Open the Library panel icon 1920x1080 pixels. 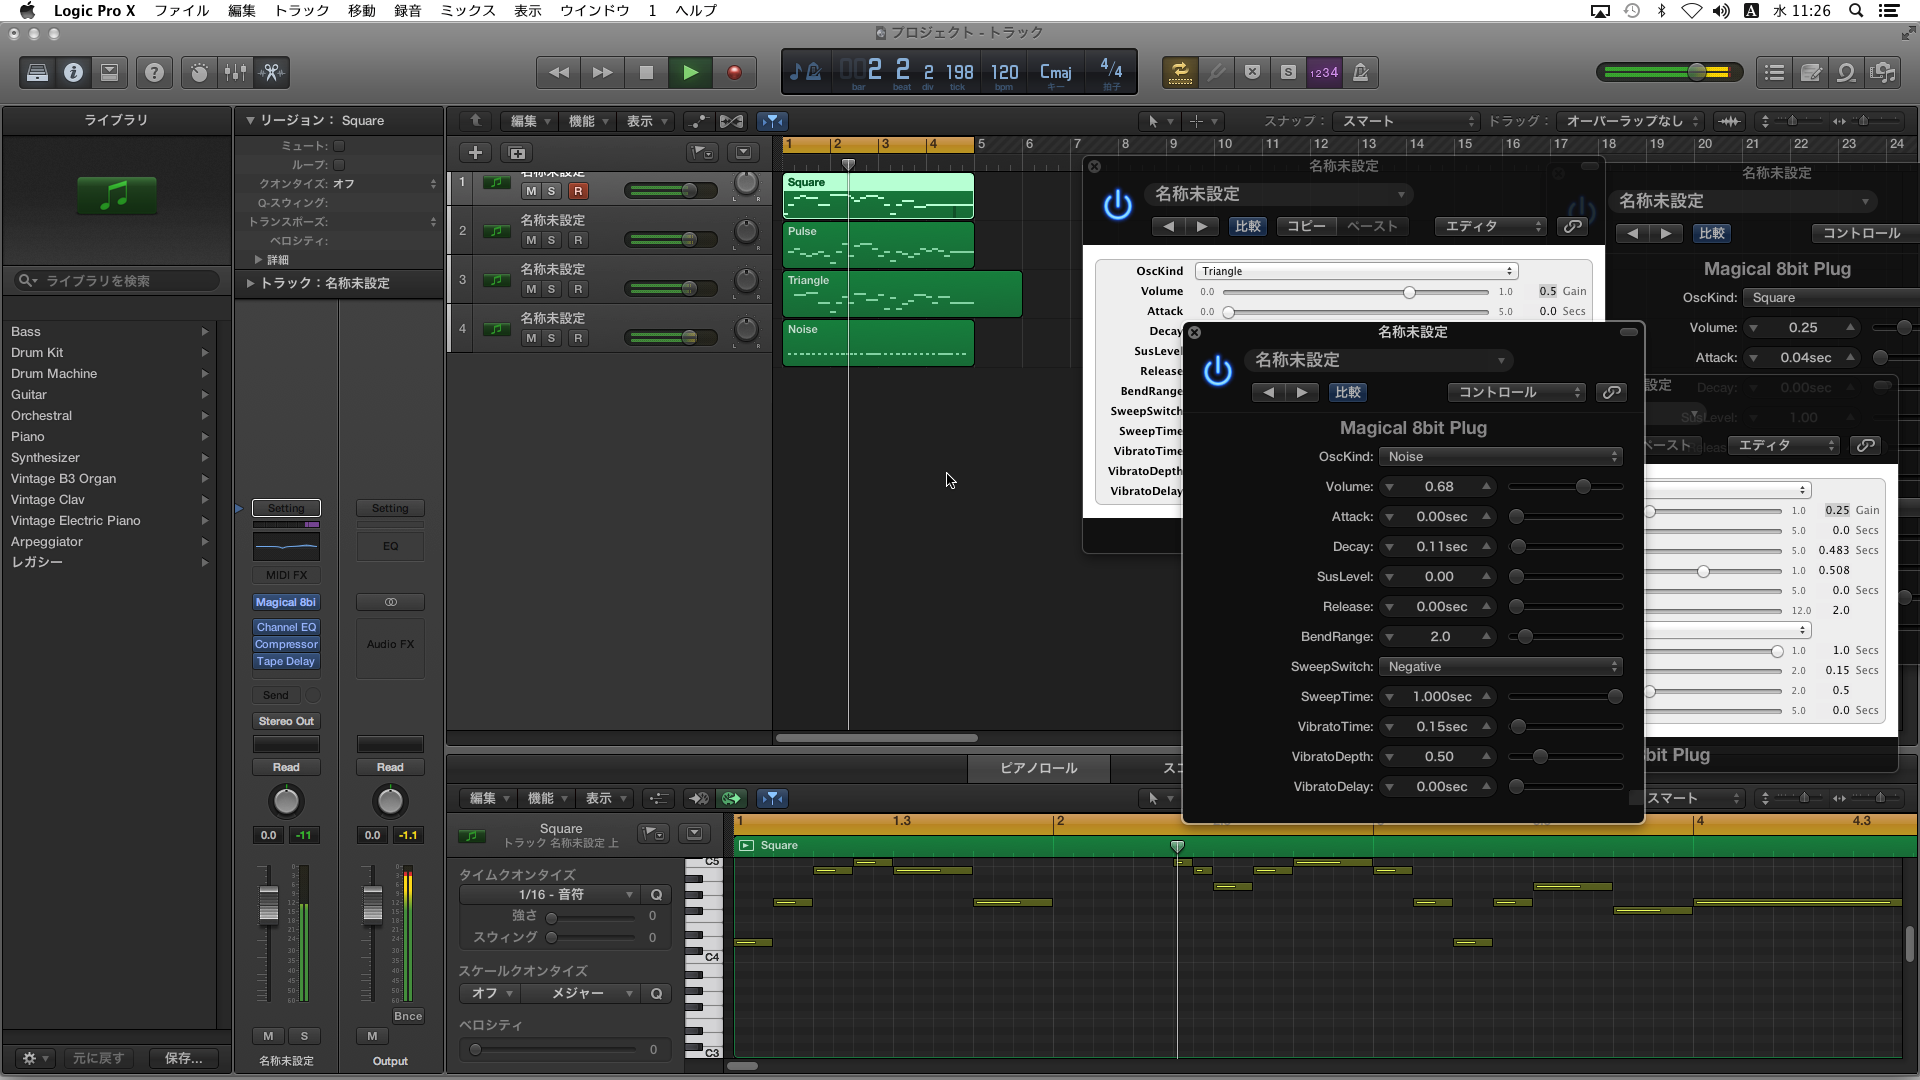click(x=37, y=72)
